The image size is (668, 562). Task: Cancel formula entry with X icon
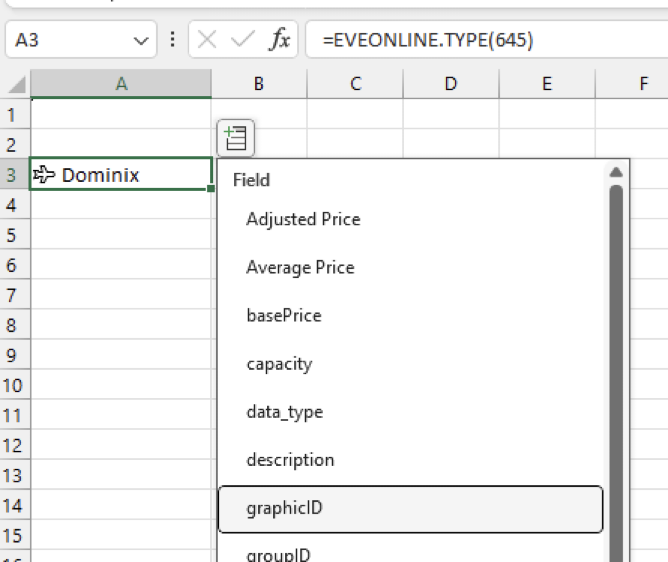207,40
